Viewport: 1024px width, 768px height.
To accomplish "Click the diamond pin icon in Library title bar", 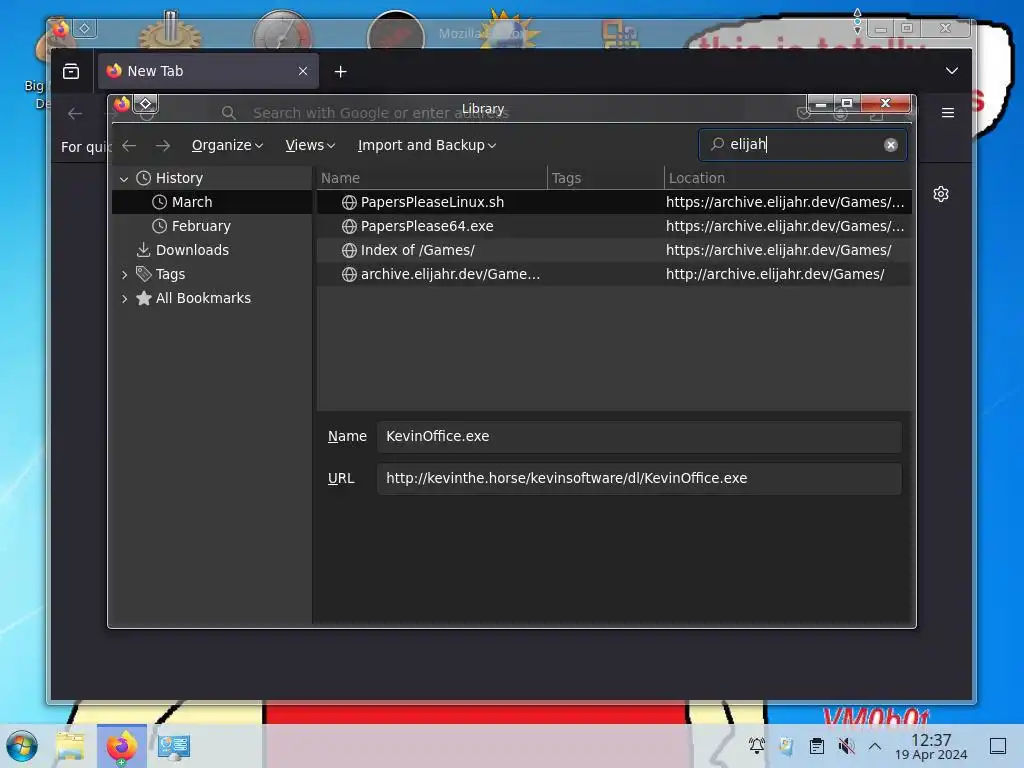I will point(146,104).
